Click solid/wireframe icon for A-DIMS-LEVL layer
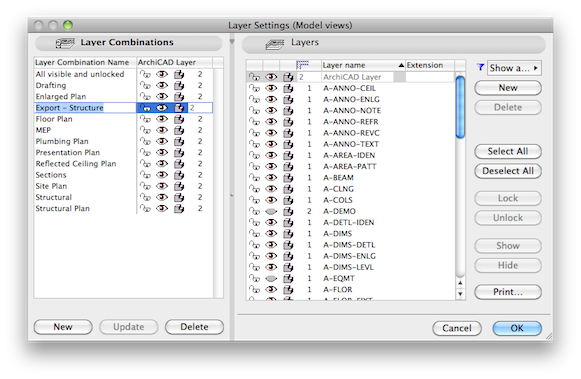 click(x=288, y=267)
